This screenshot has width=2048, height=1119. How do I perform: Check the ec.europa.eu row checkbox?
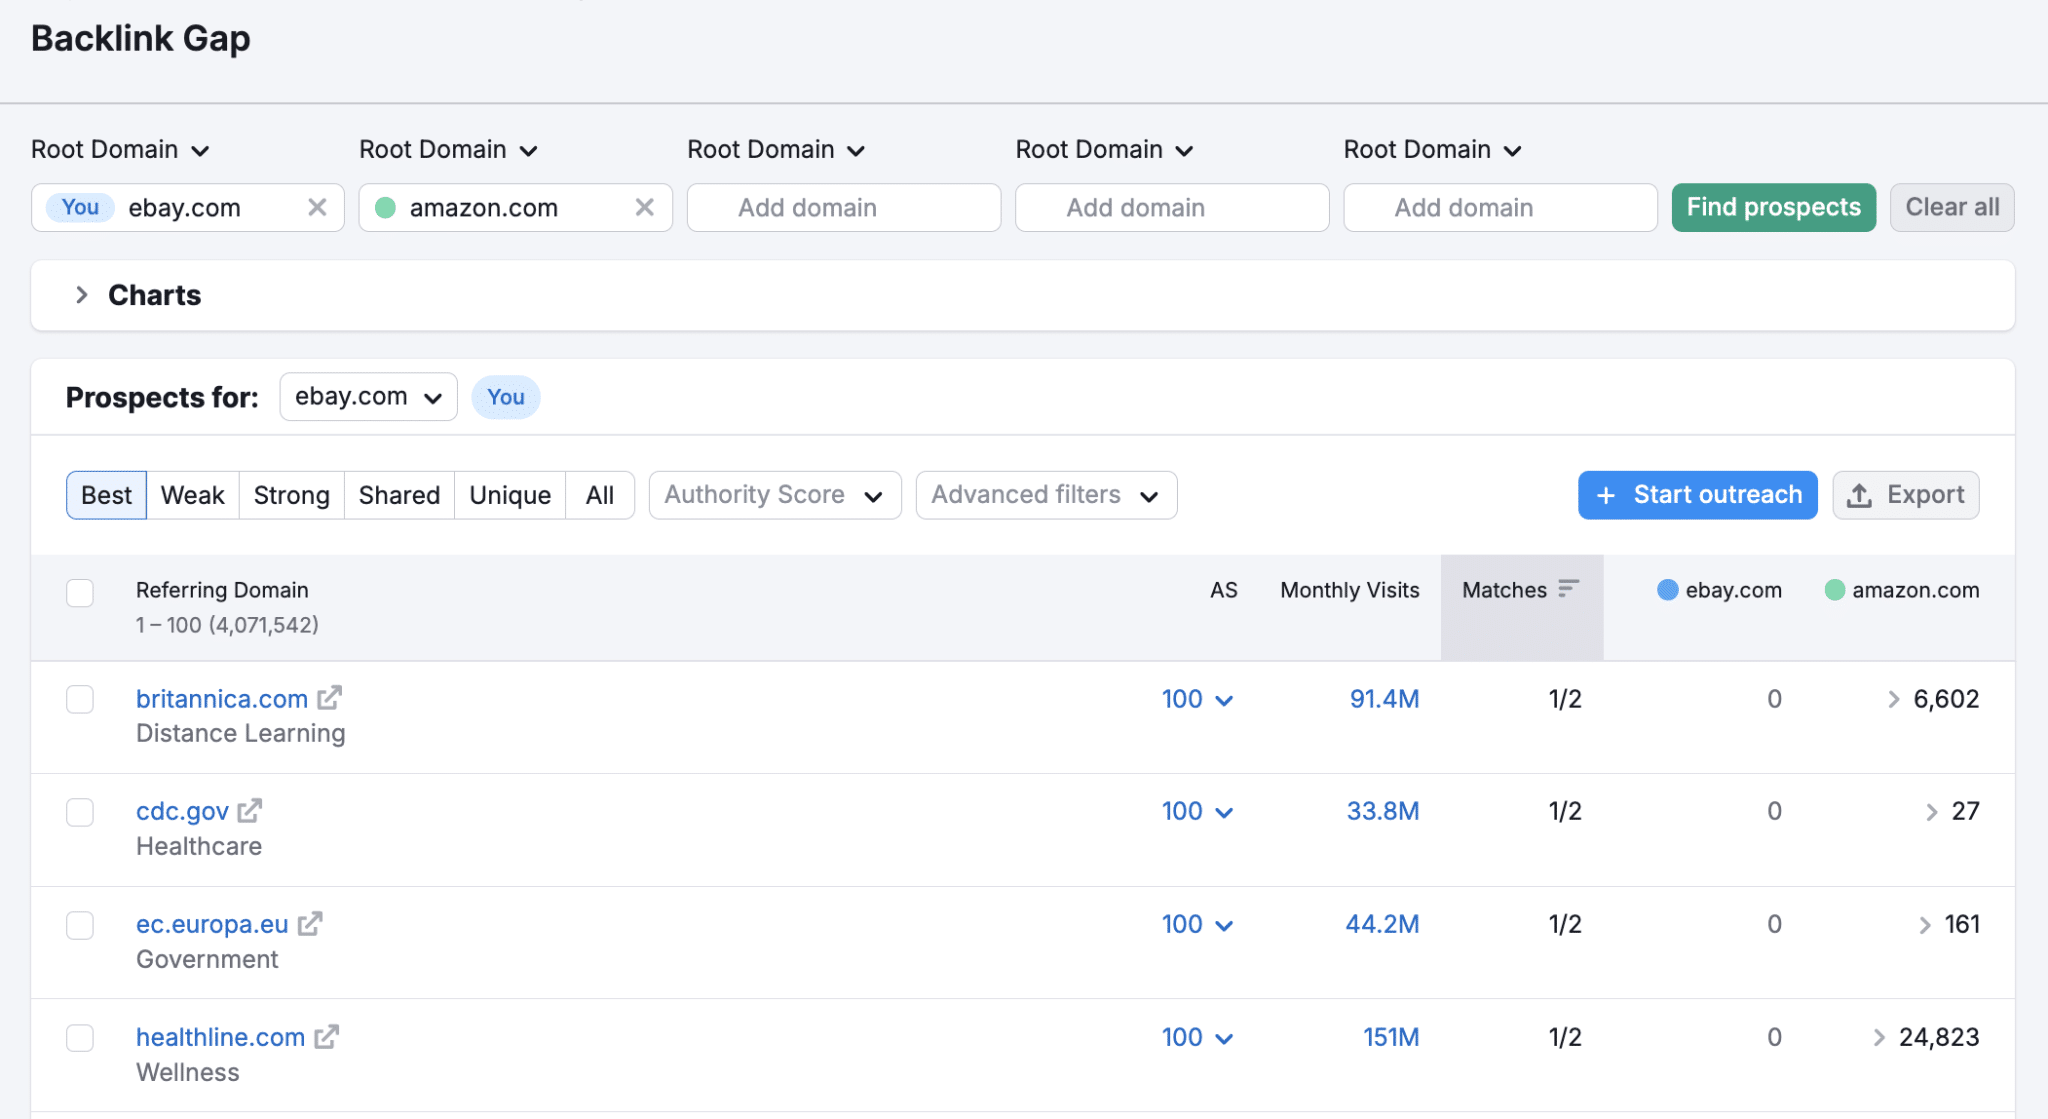[x=80, y=925]
